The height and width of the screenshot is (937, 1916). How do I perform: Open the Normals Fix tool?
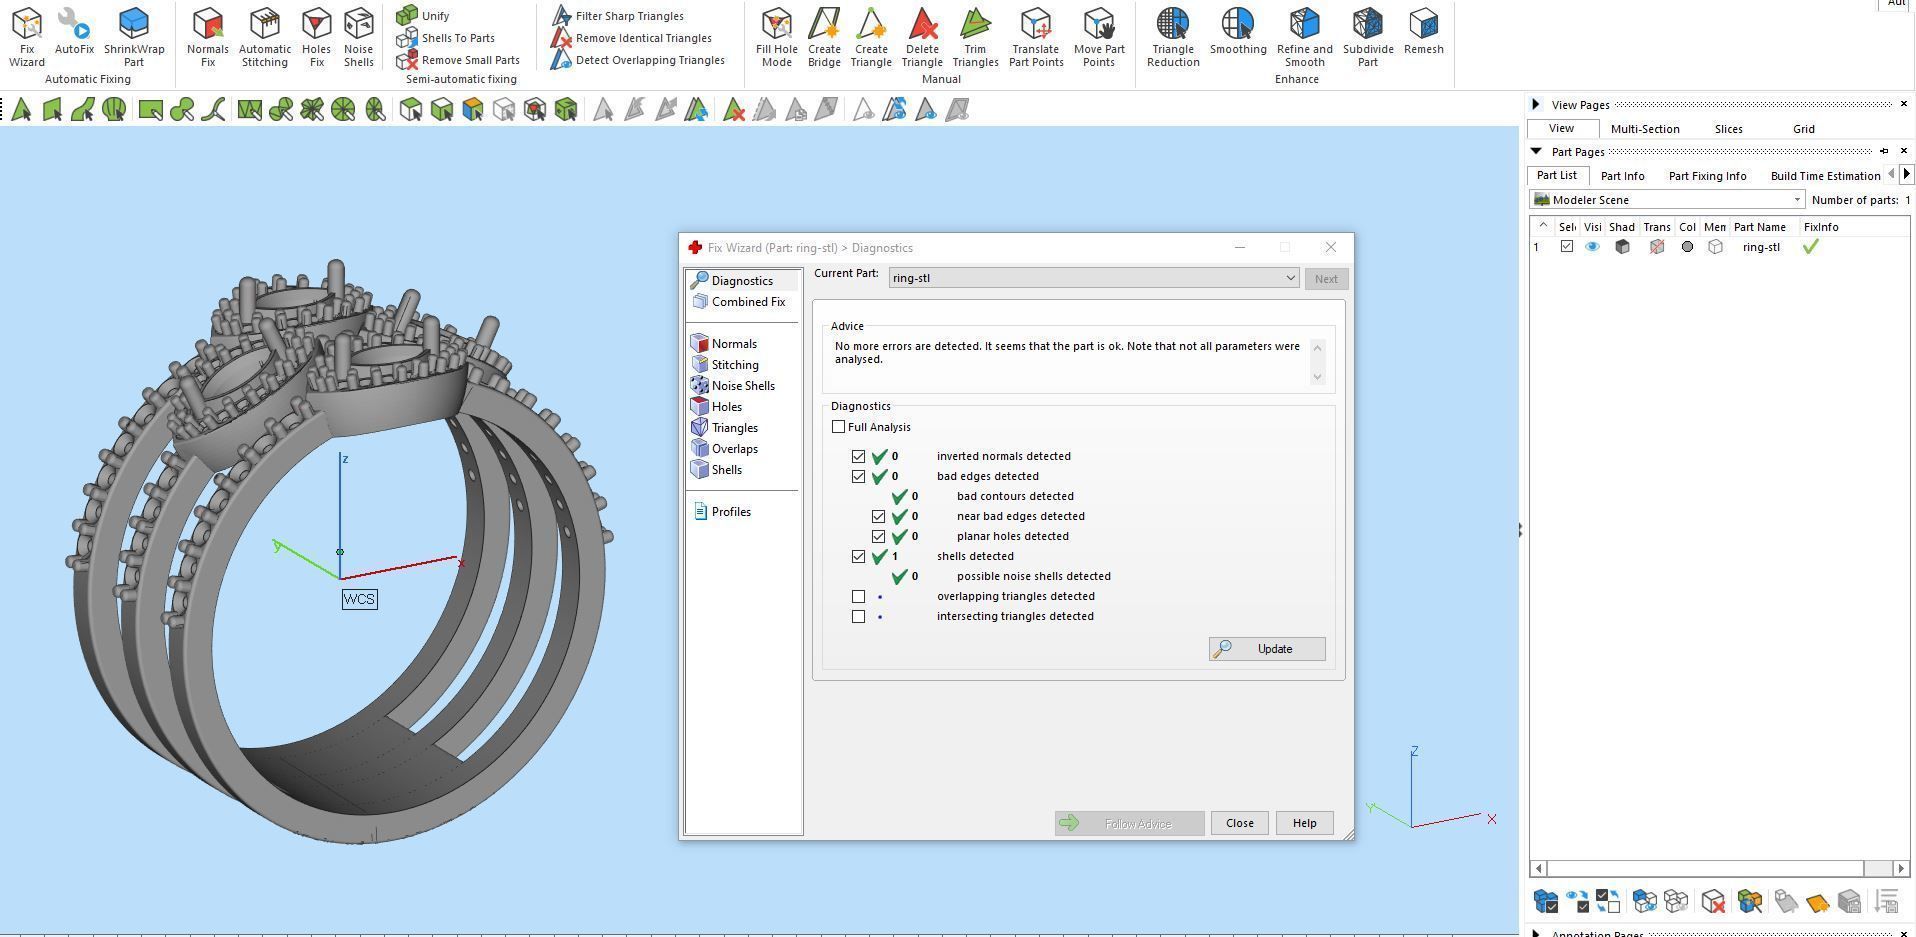(x=207, y=38)
